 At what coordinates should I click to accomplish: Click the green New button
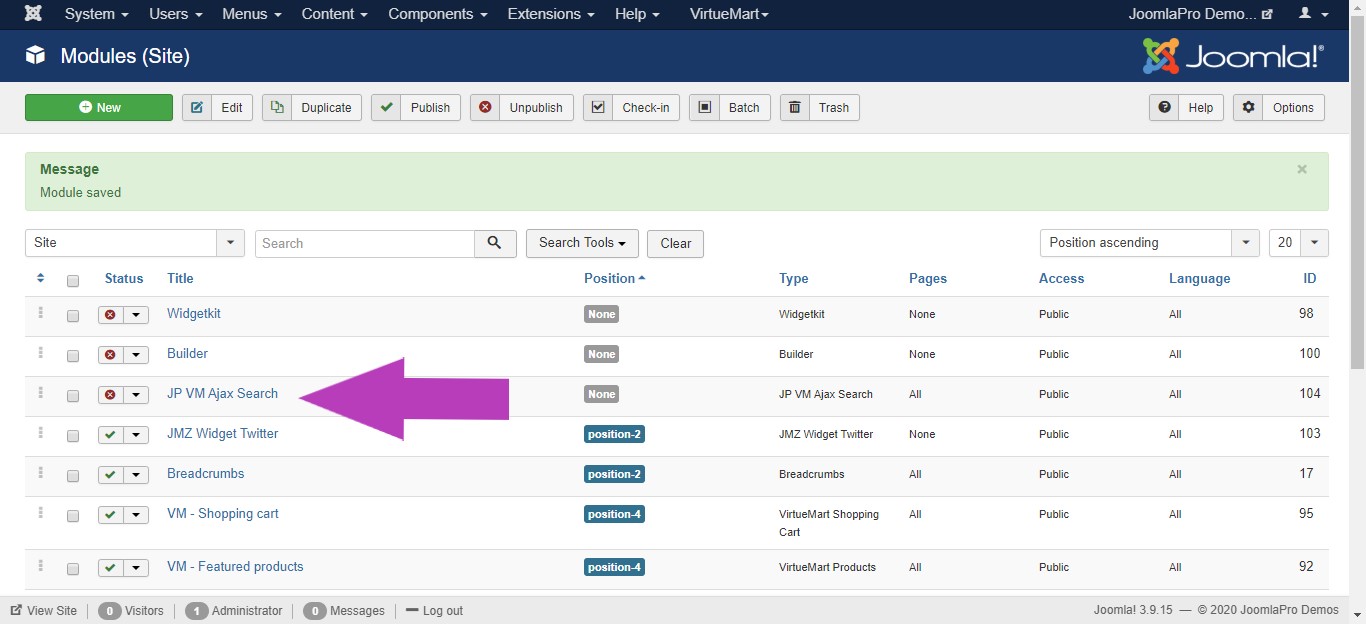tap(99, 108)
